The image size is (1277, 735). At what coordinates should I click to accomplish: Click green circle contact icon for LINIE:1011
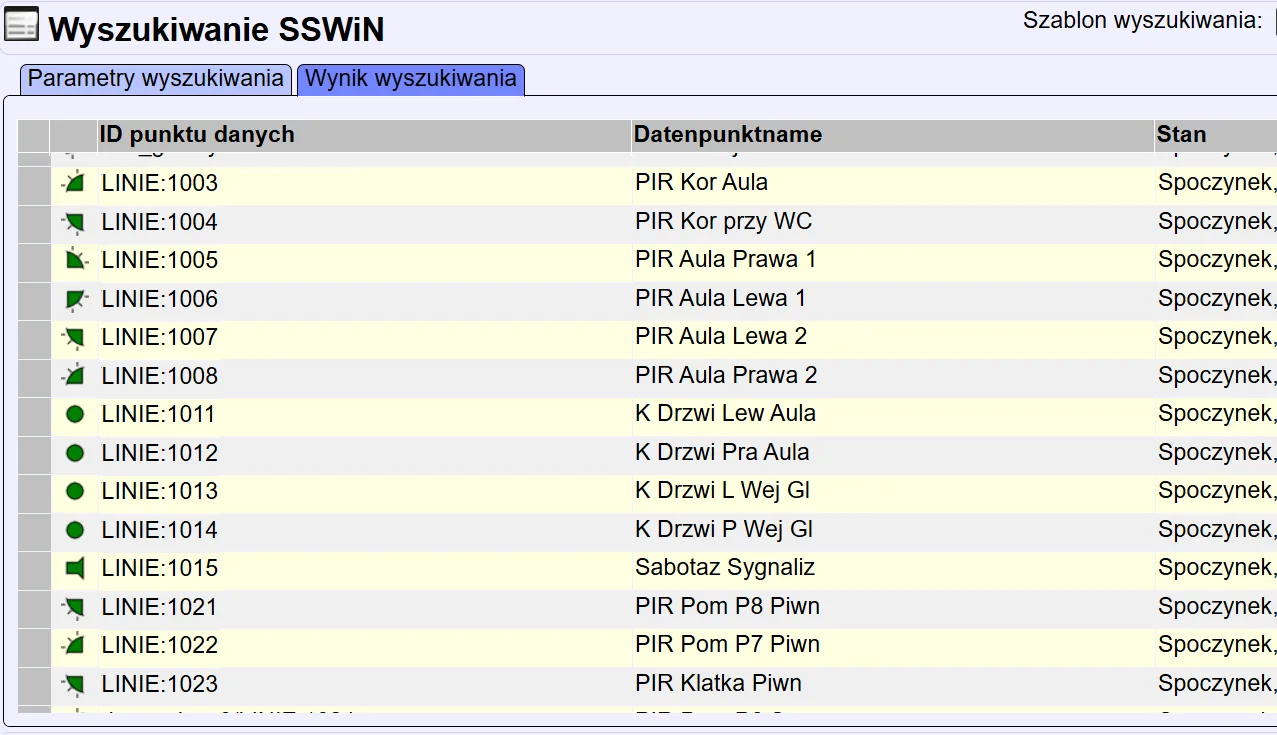pos(74,414)
